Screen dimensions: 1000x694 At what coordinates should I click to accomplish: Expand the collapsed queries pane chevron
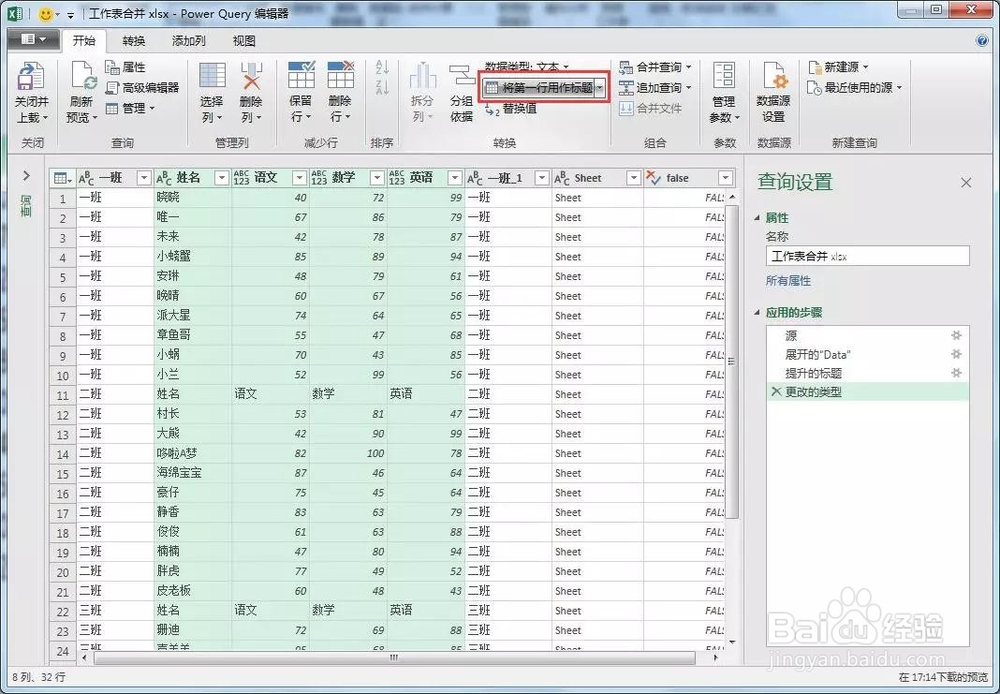pyautogui.click(x=26, y=175)
